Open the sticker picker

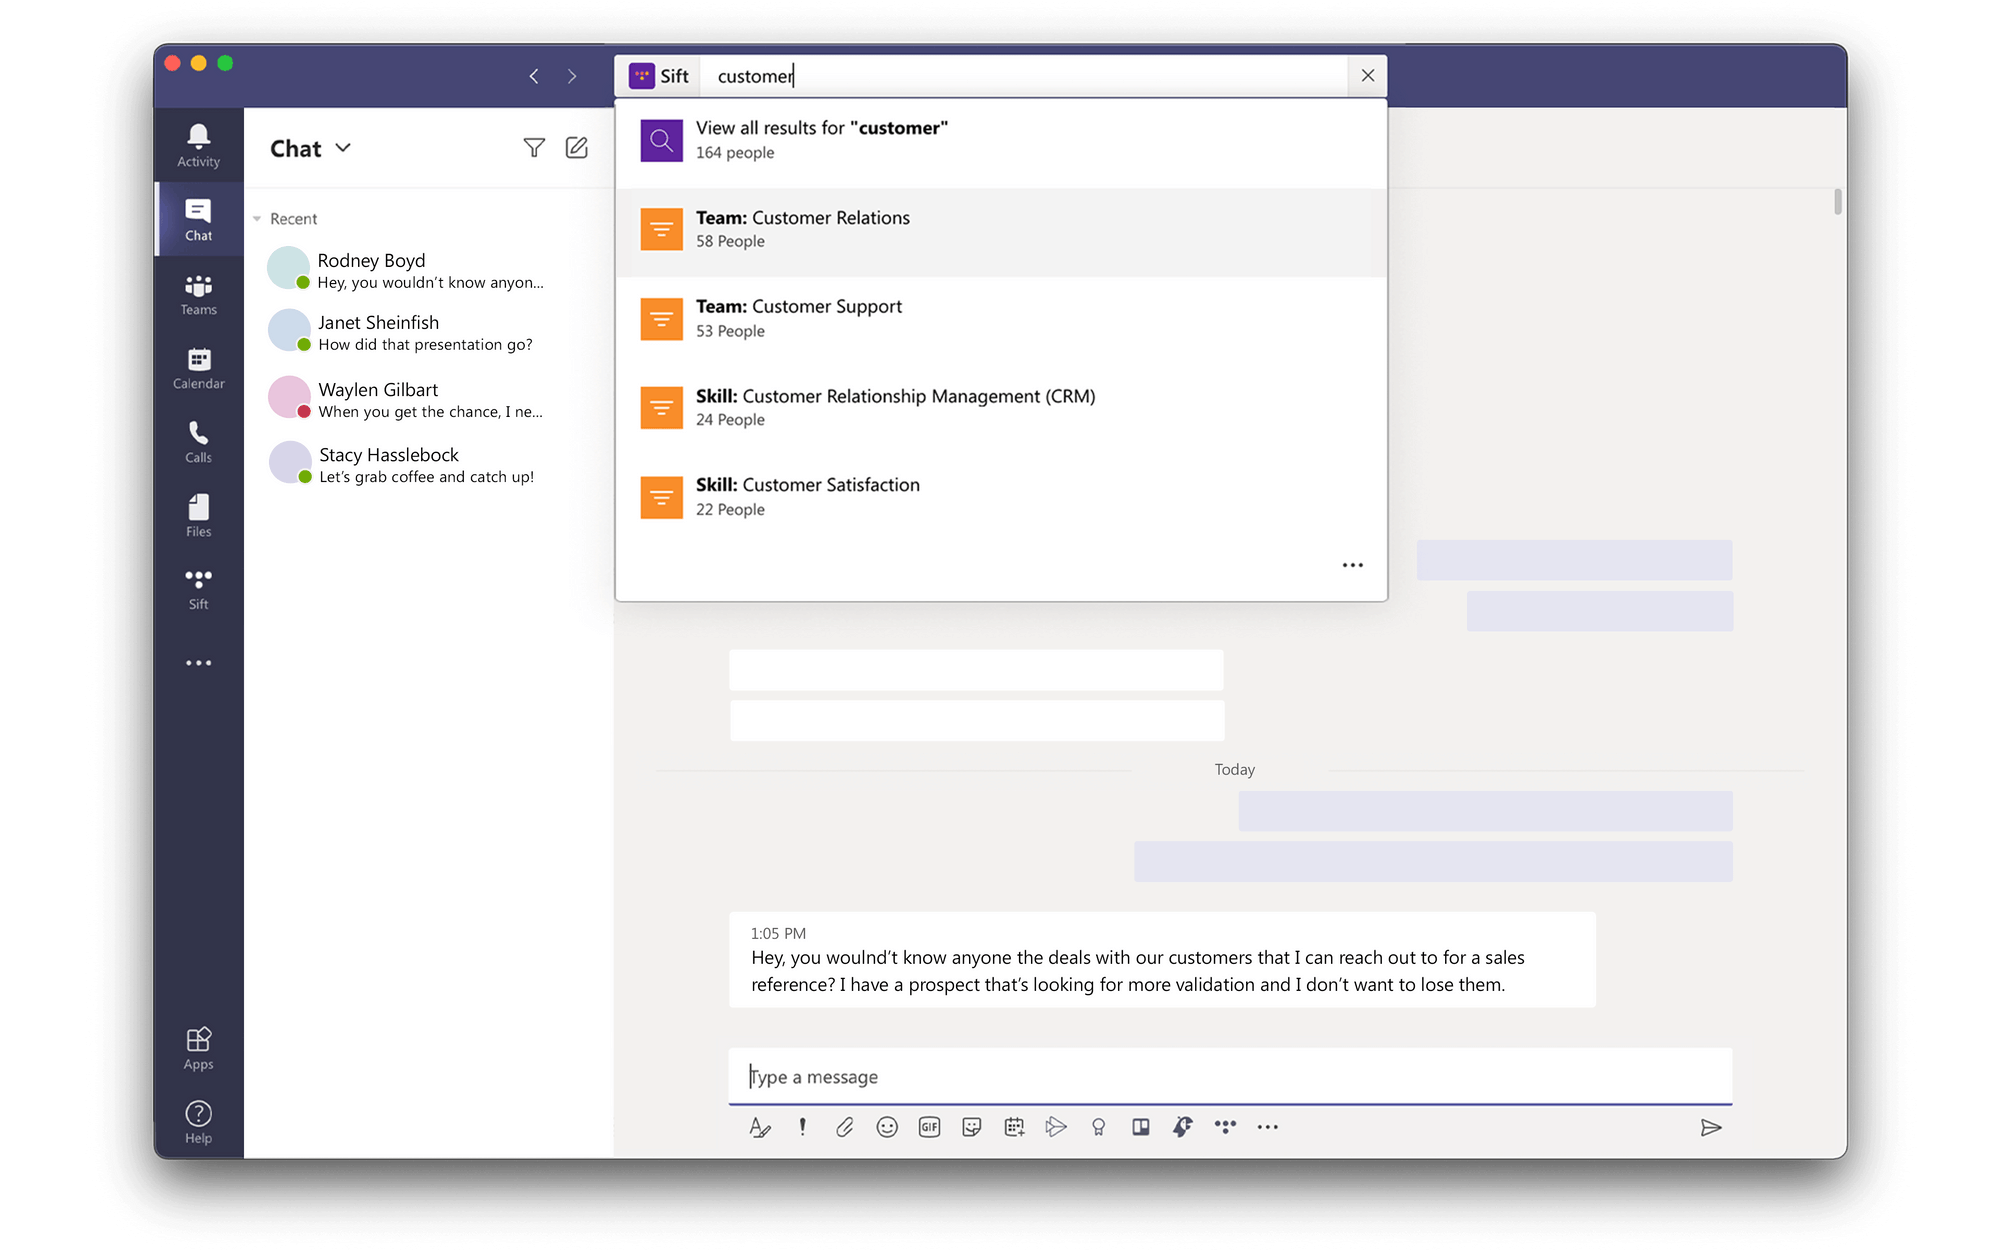(971, 1127)
